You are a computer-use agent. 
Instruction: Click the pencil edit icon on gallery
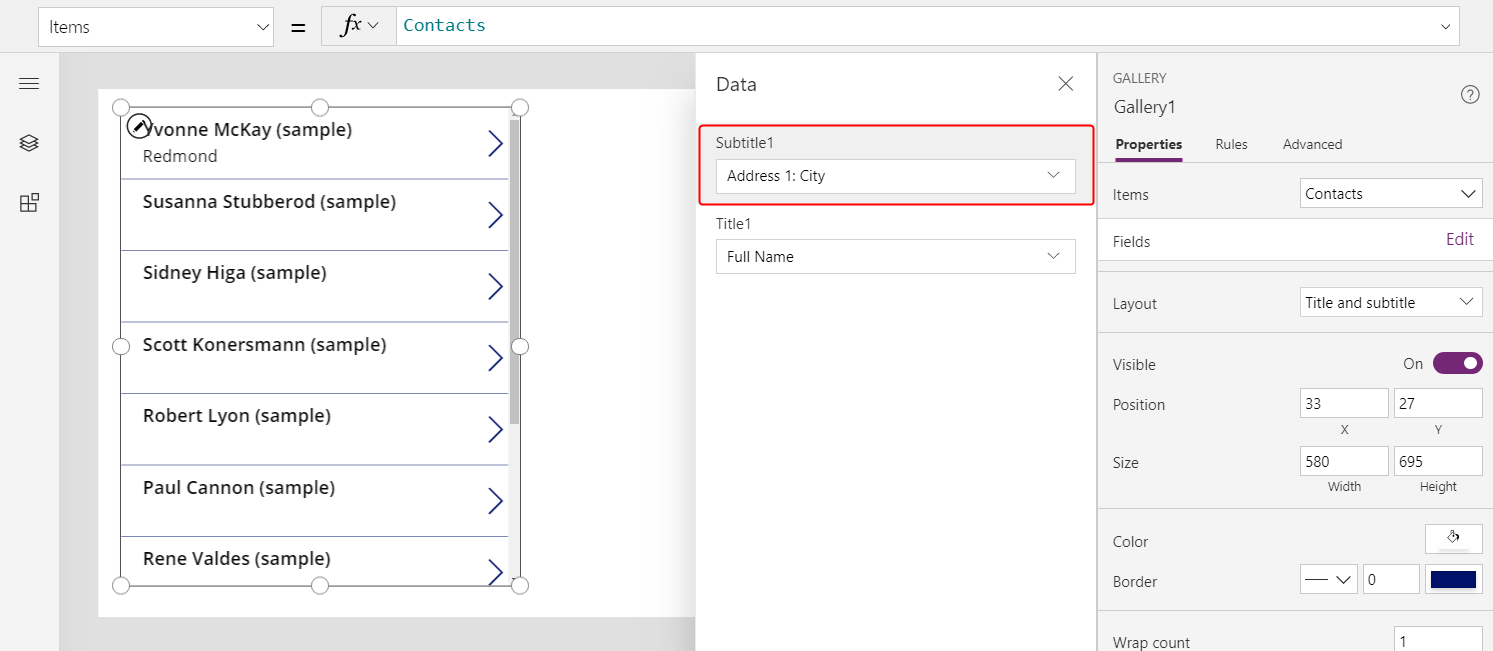(140, 127)
